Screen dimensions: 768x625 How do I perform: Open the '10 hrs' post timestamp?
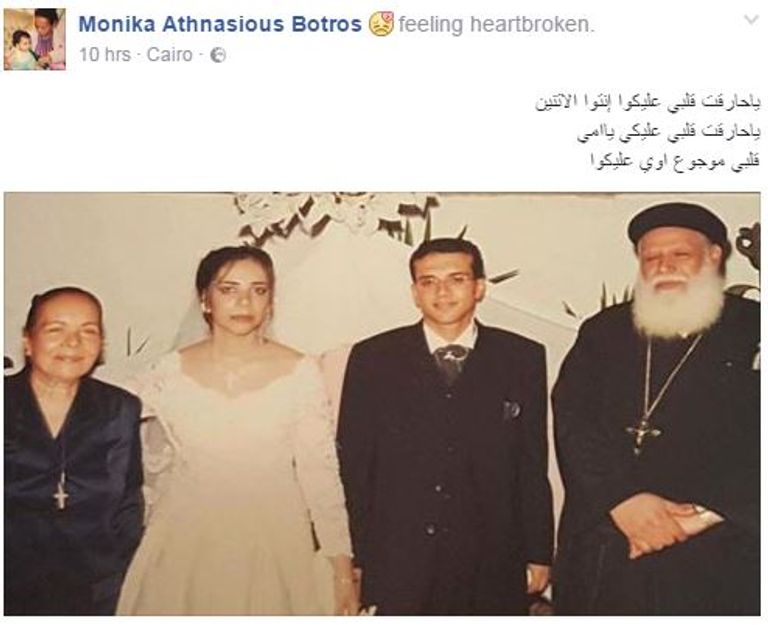coord(105,54)
